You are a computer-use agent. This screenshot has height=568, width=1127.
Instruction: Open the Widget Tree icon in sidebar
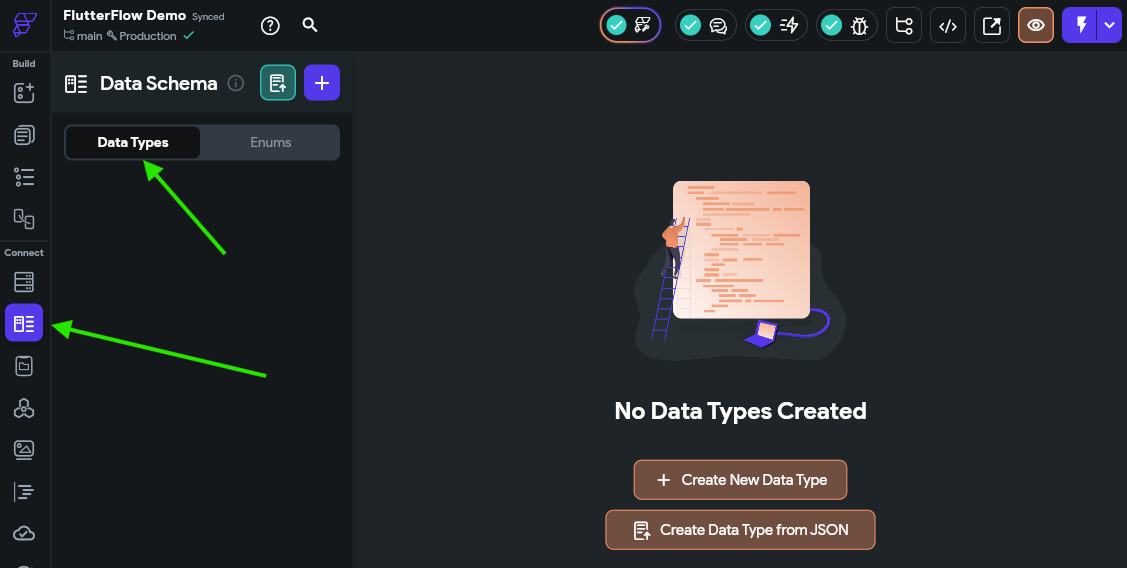pyautogui.click(x=24, y=177)
